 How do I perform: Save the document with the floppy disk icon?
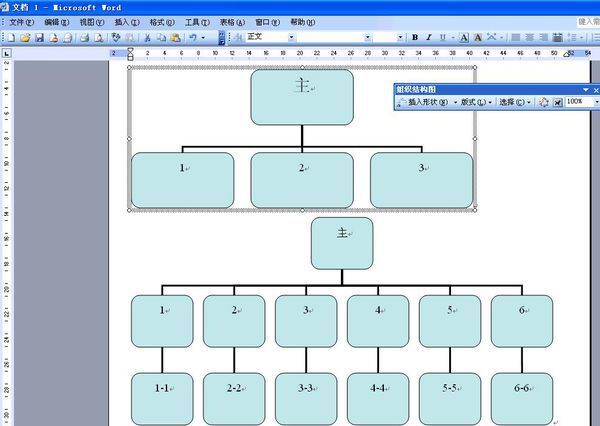coord(39,37)
